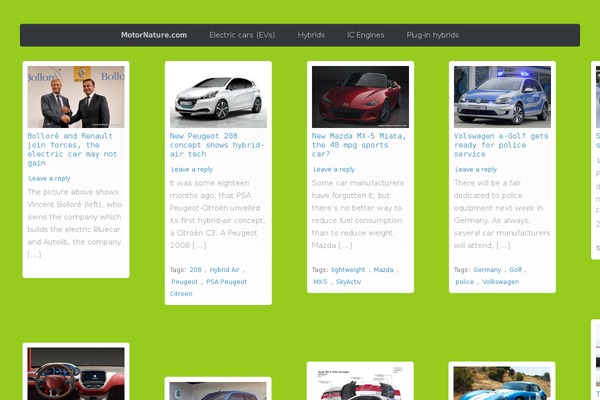View the white Peugeot 208 concept image

218,97
